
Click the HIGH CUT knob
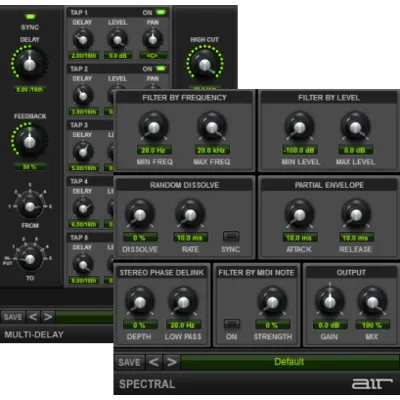tap(205, 64)
